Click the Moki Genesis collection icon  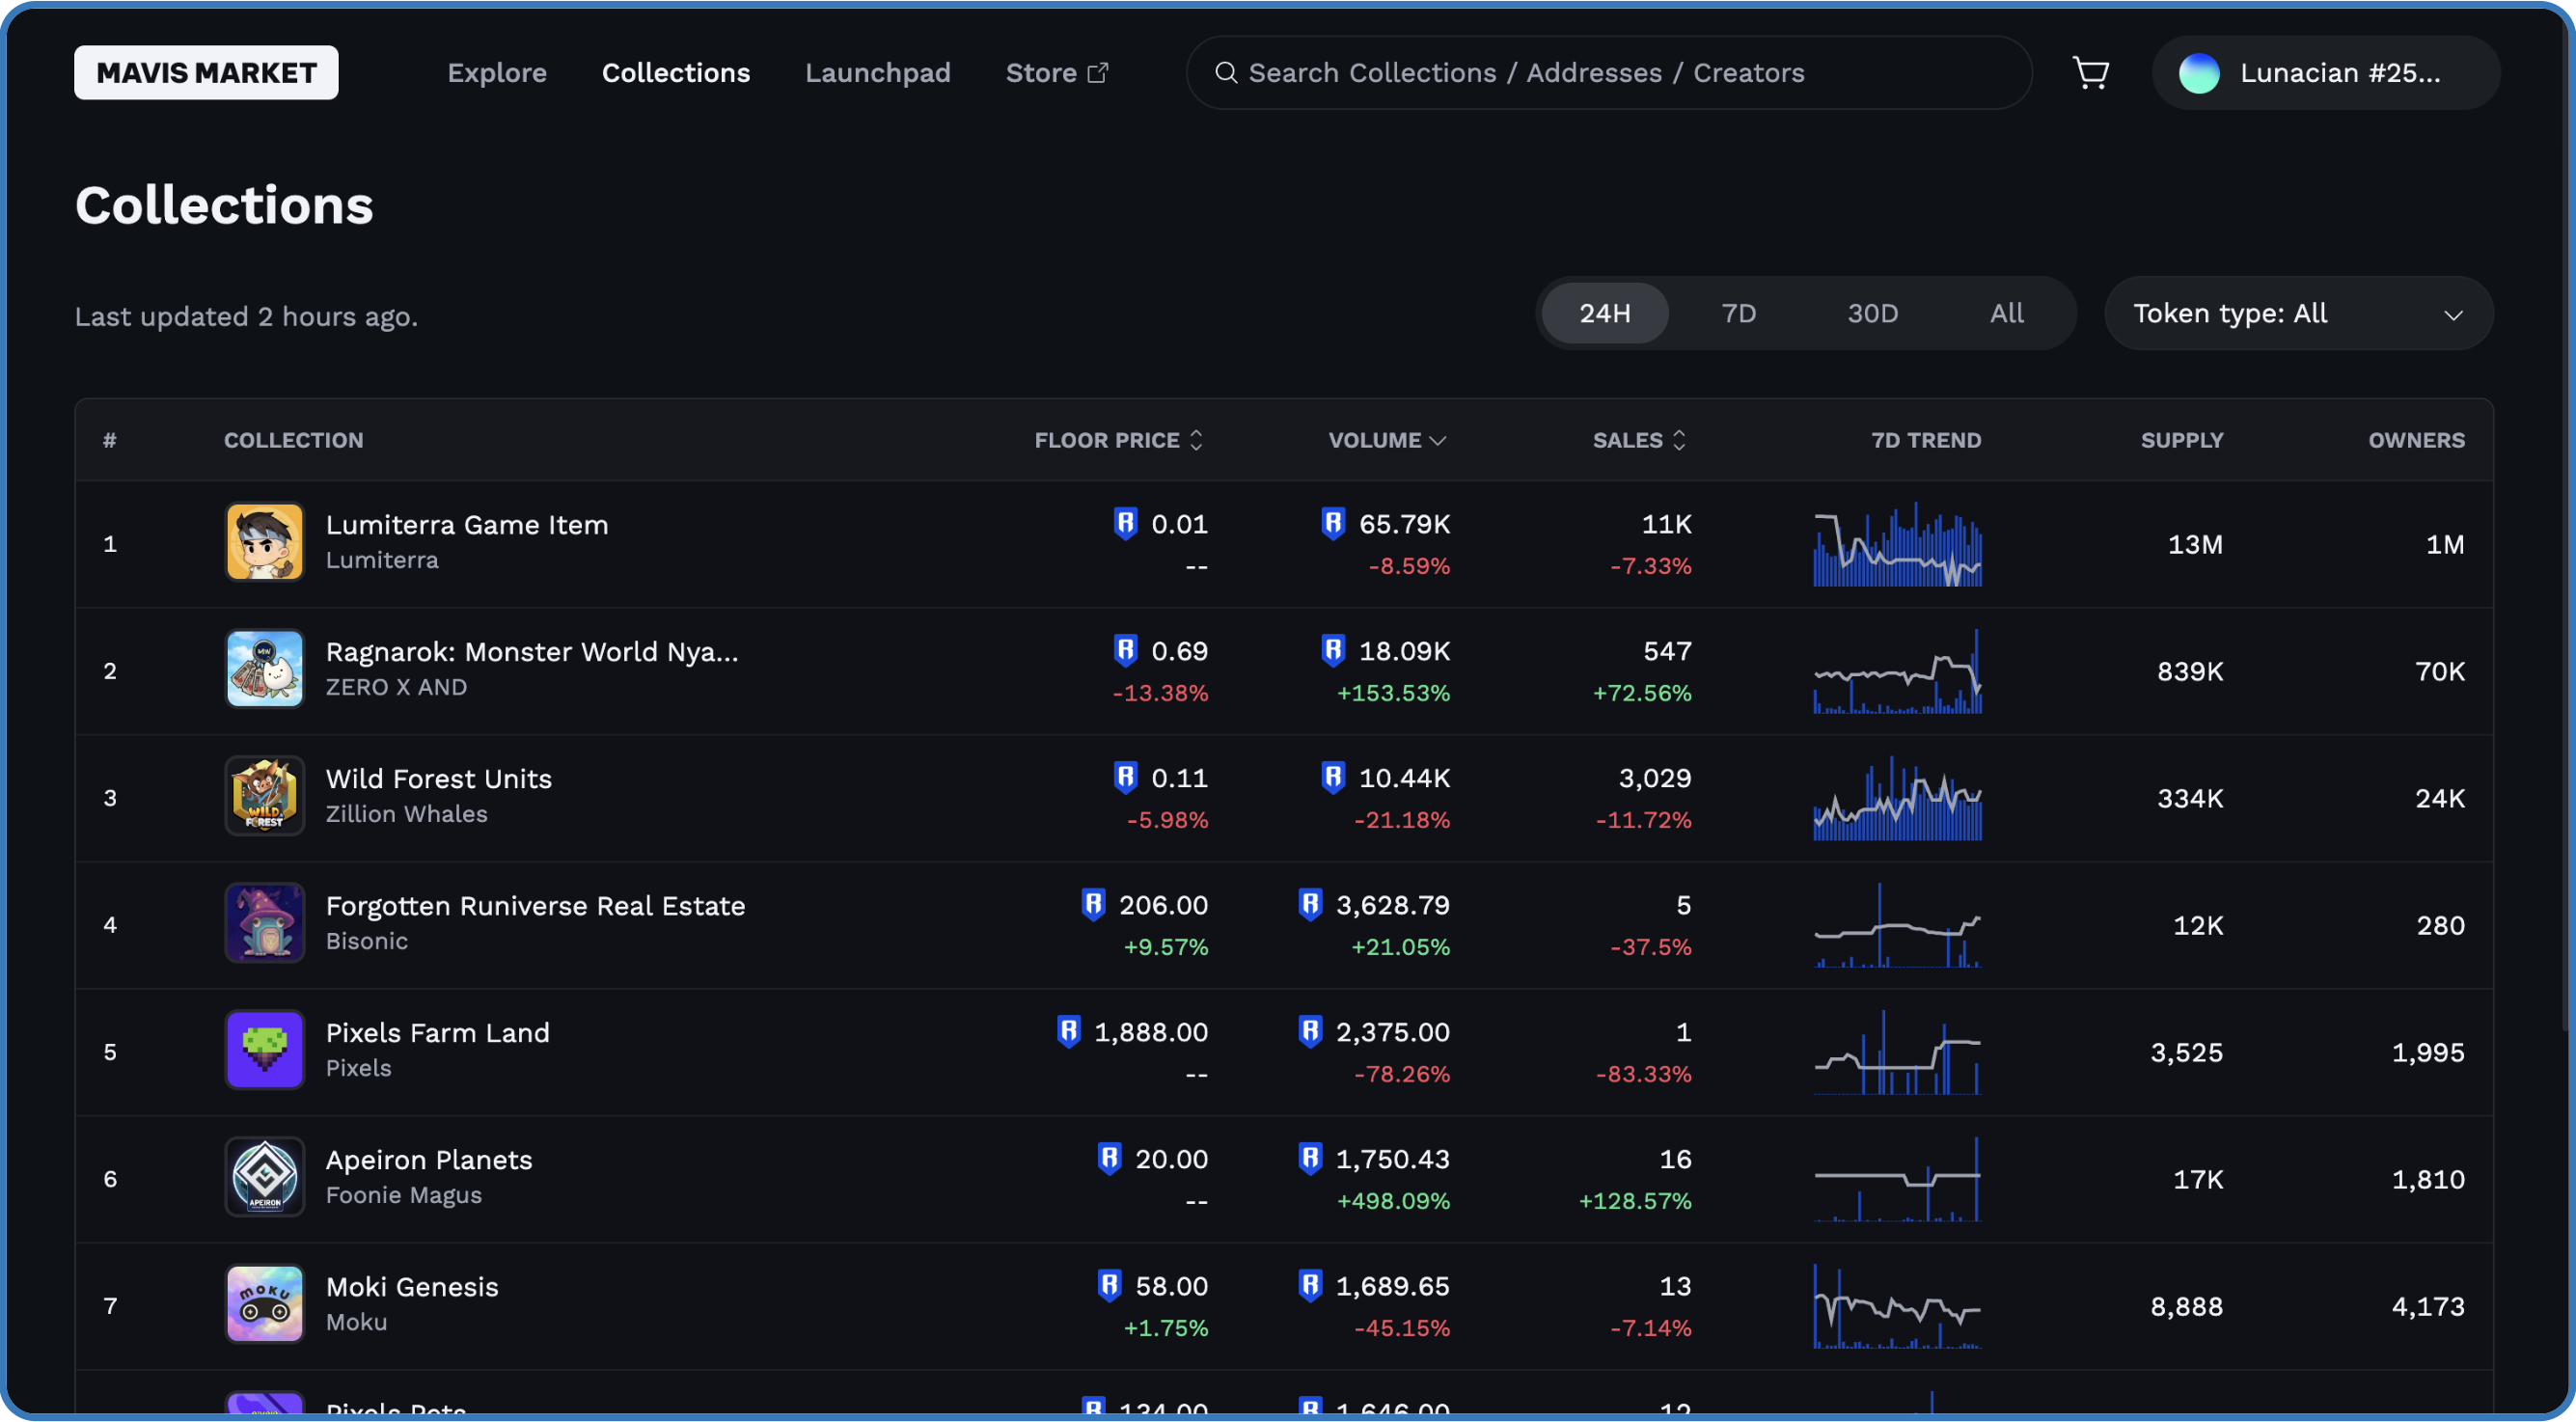(x=265, y=1305)
